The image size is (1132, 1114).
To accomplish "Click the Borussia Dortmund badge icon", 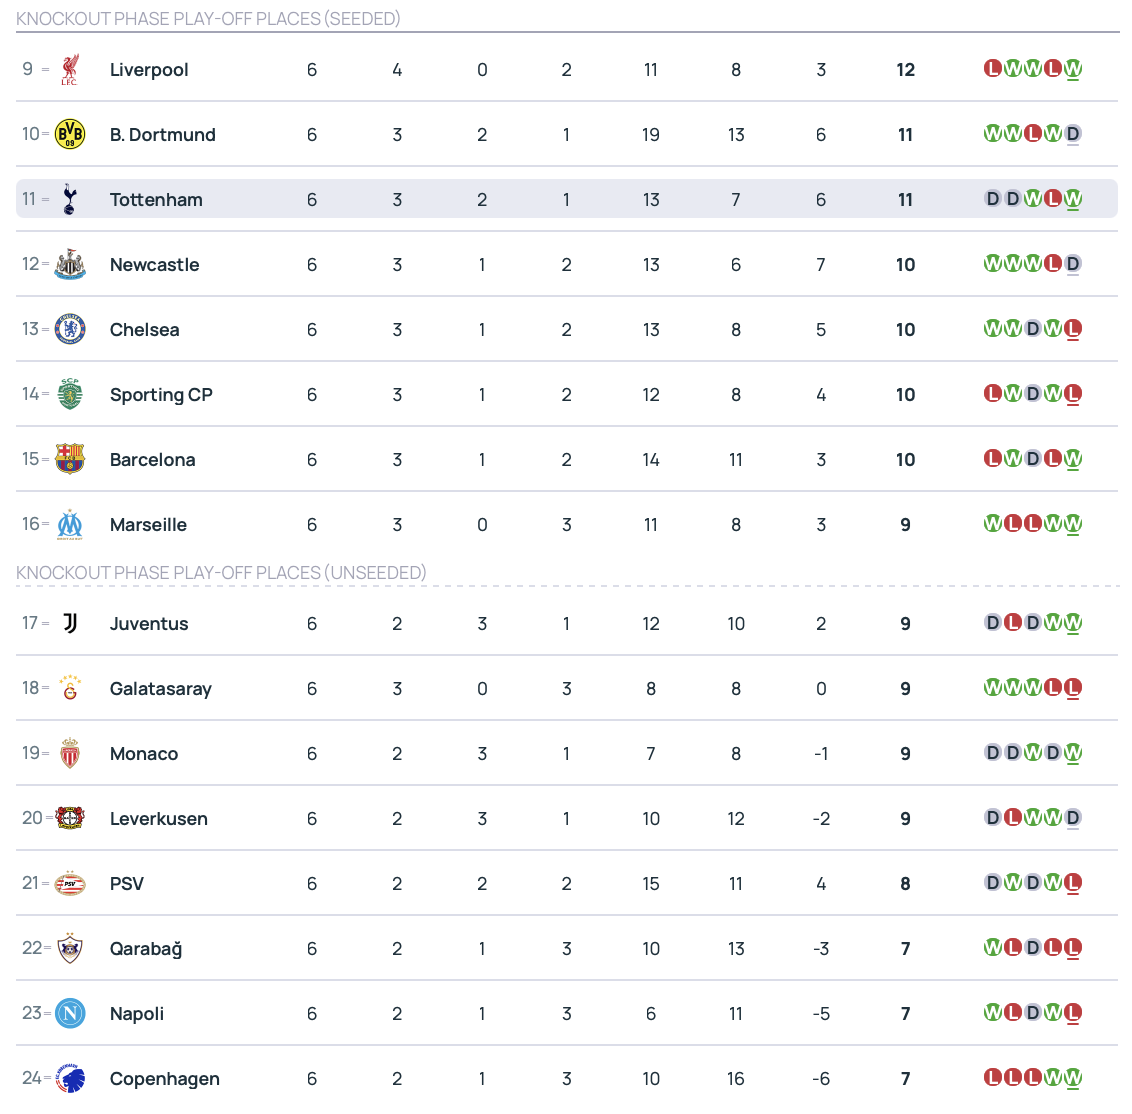I will click(69, 134).
